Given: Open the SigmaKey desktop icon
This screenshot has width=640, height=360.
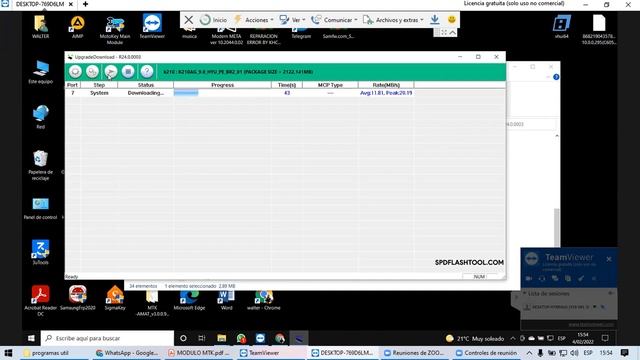Looking at the screenshot, I should pyautogui.click(x=115, y=298).
